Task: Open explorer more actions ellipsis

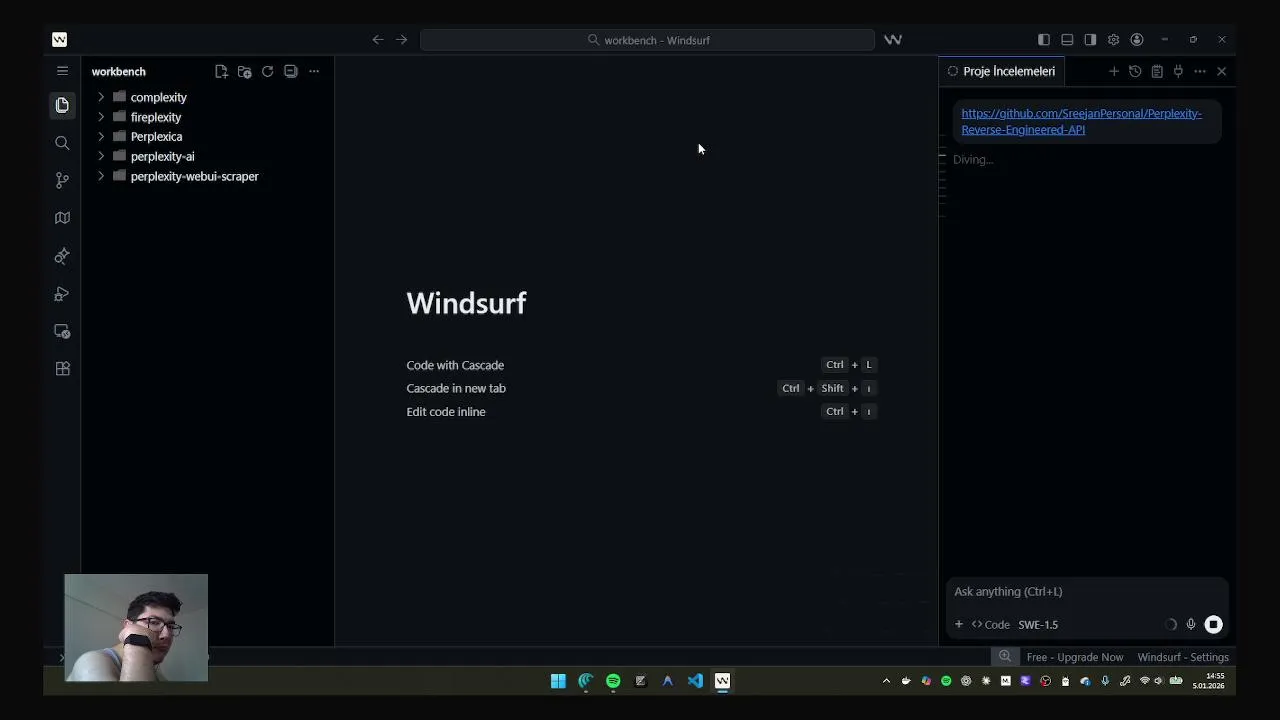Action: [x=314, y=71]
